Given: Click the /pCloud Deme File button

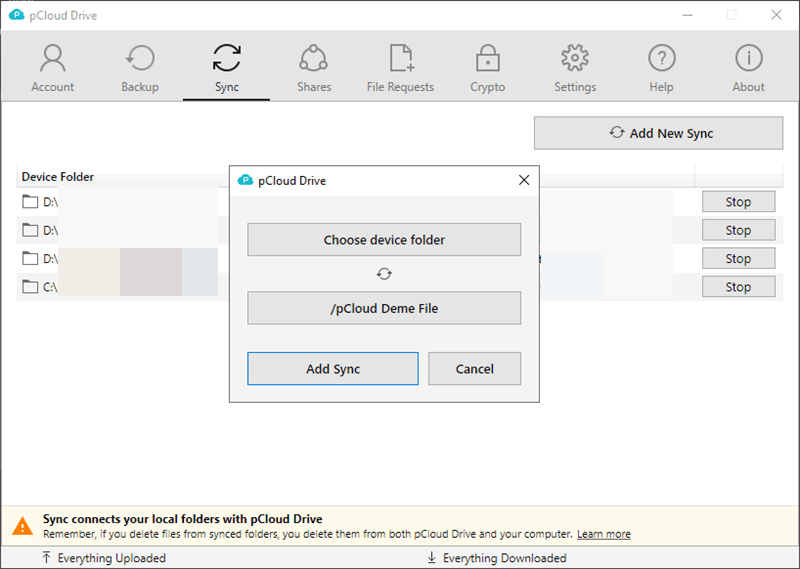Looking at the screenshot, I should [384, 308].
